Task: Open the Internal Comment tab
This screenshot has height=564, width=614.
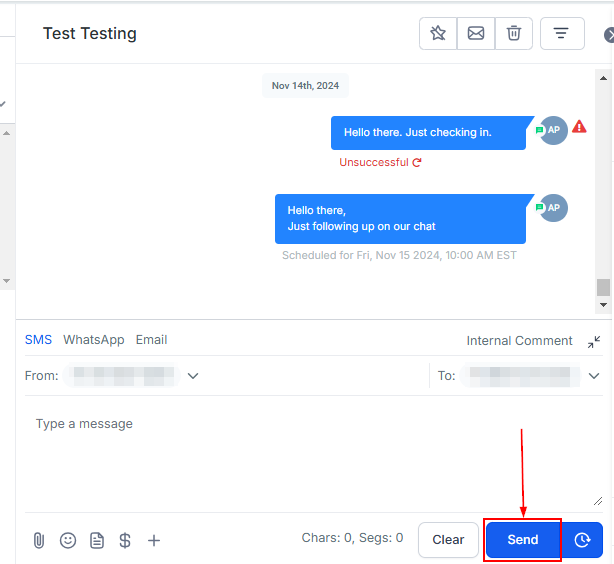Action: coord(519,341)
